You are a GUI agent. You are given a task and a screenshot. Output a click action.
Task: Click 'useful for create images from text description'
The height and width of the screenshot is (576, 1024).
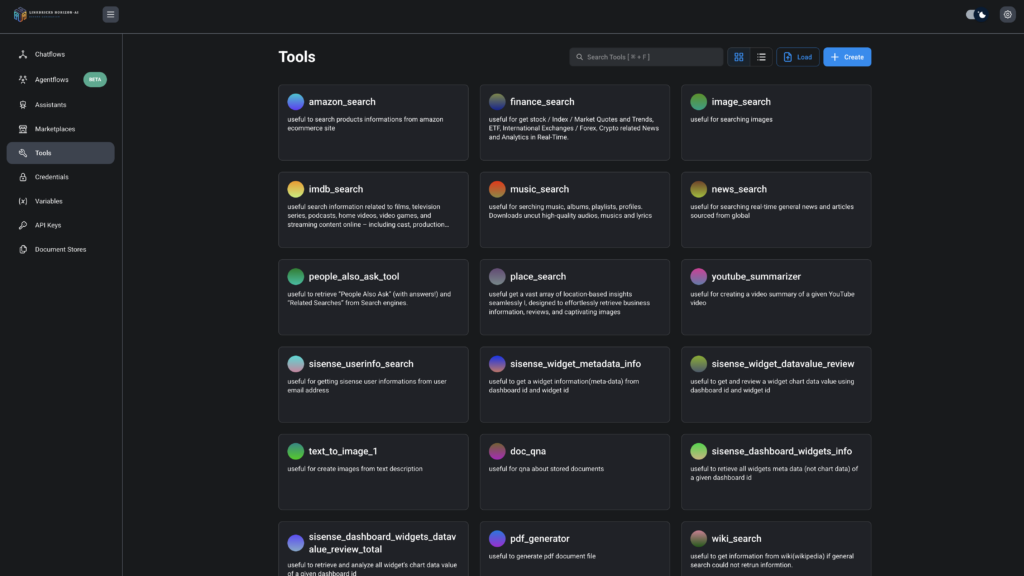point(355,469)
